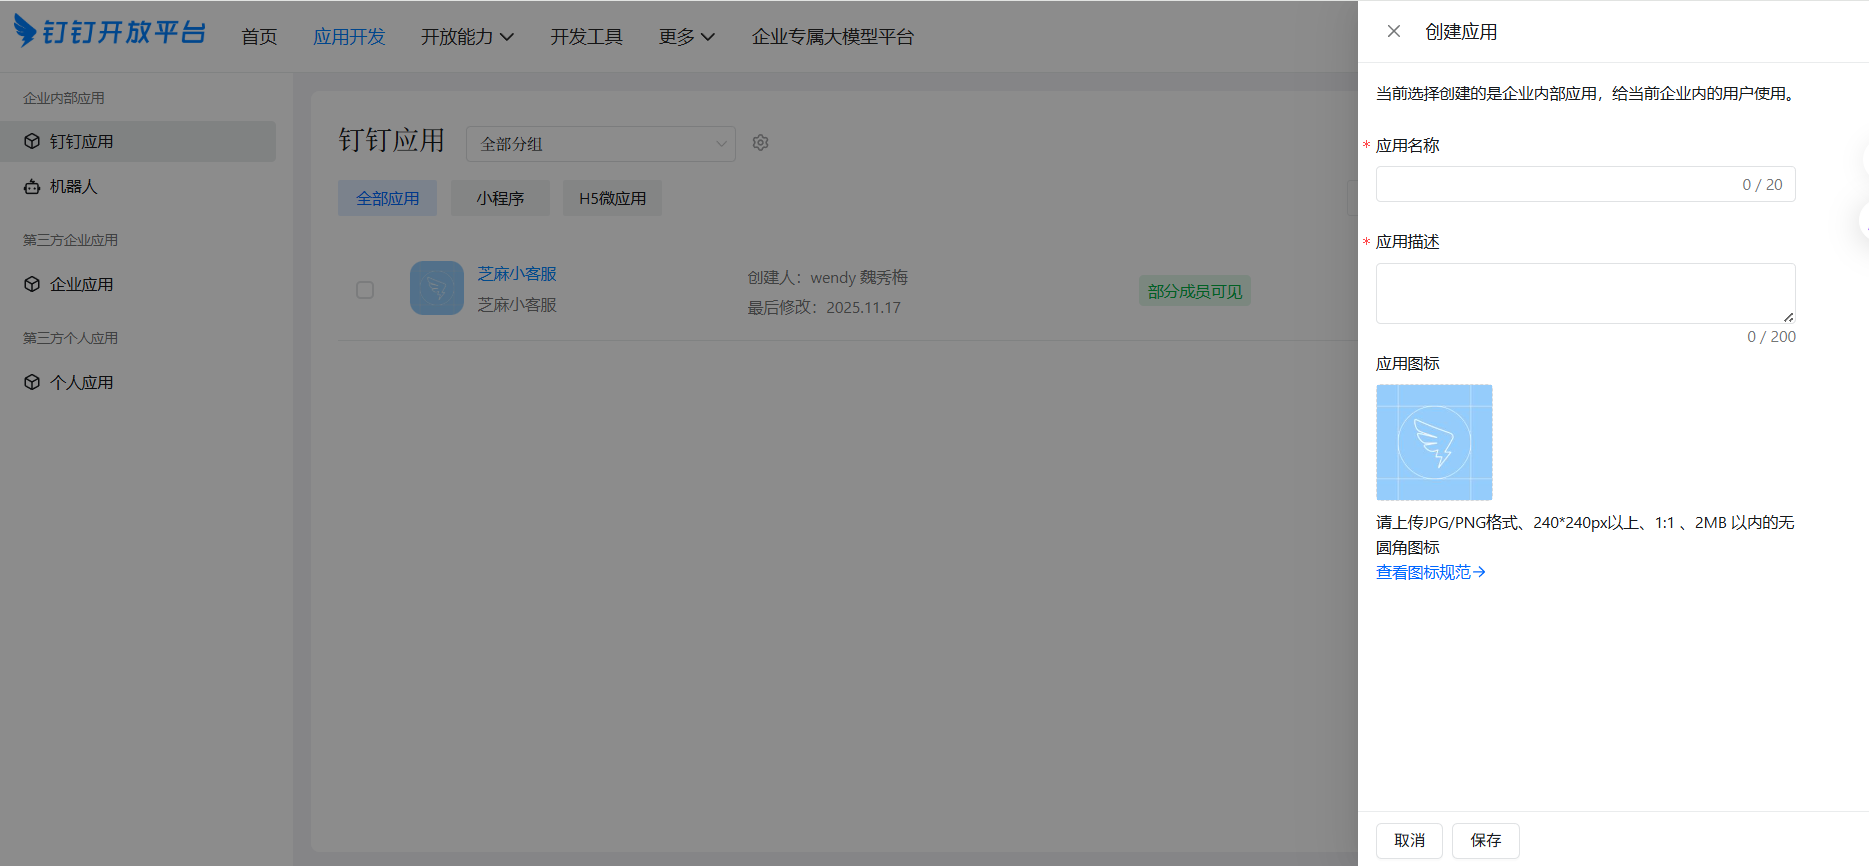
Task: Open the 查看图标规范 link
Action: [x=1431, y=572]
